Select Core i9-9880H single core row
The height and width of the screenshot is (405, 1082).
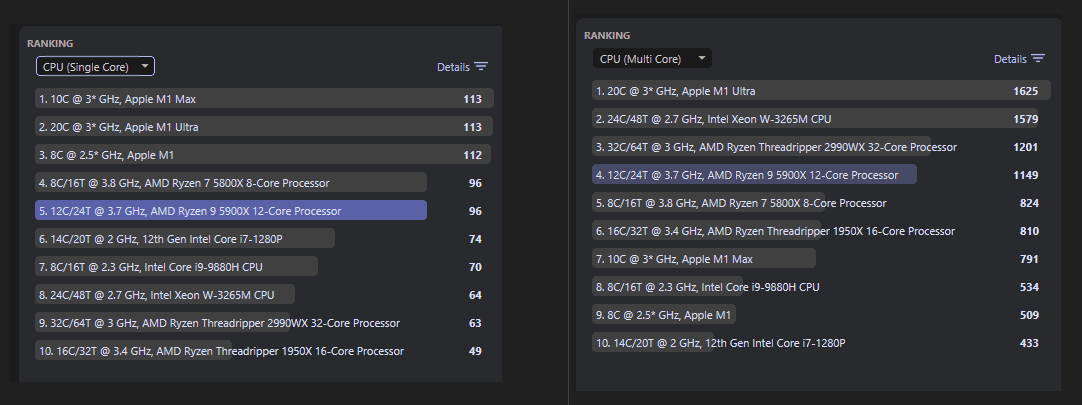point(264,267)
